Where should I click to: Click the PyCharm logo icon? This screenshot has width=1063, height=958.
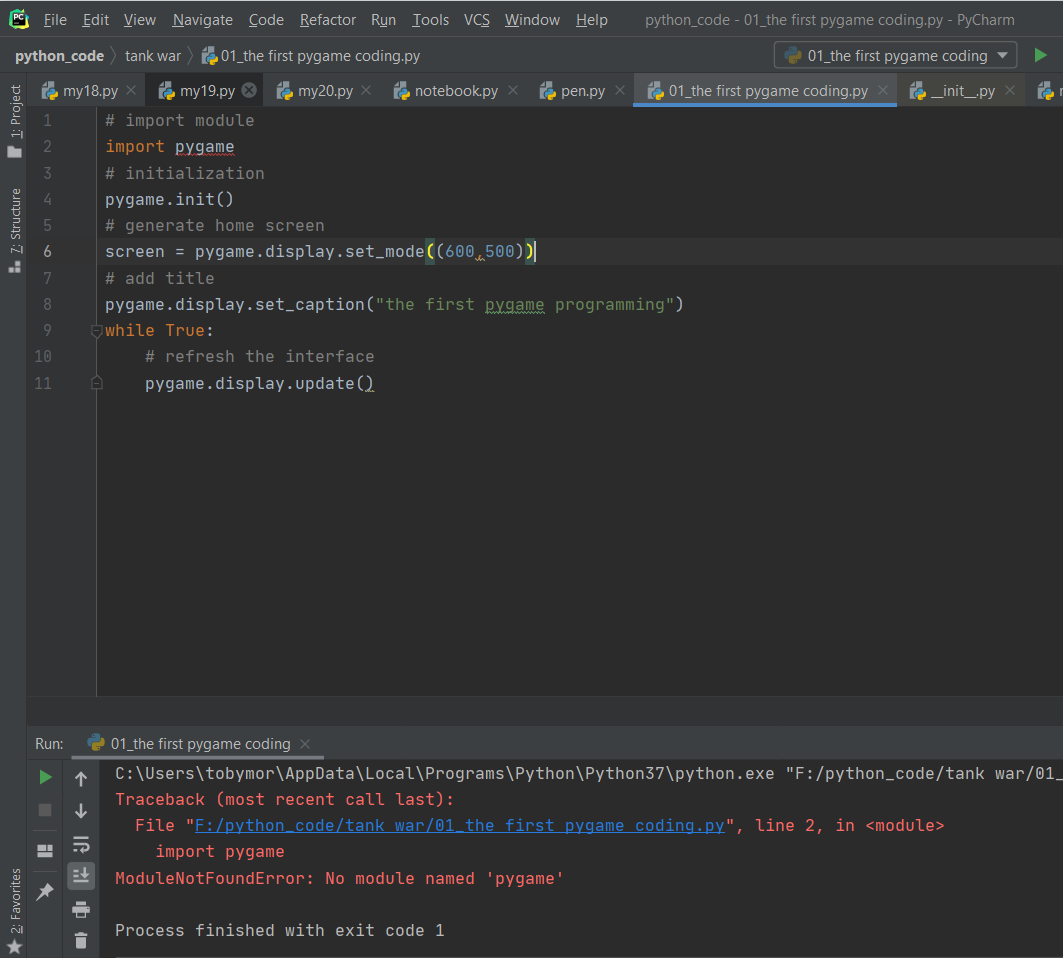19,19
